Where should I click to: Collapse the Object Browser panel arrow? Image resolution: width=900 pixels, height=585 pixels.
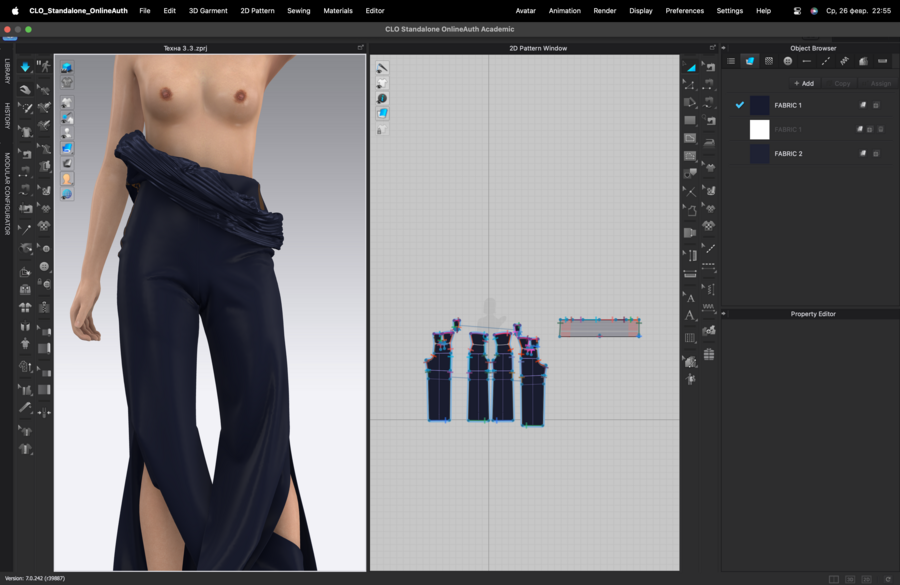pos(724,48)
